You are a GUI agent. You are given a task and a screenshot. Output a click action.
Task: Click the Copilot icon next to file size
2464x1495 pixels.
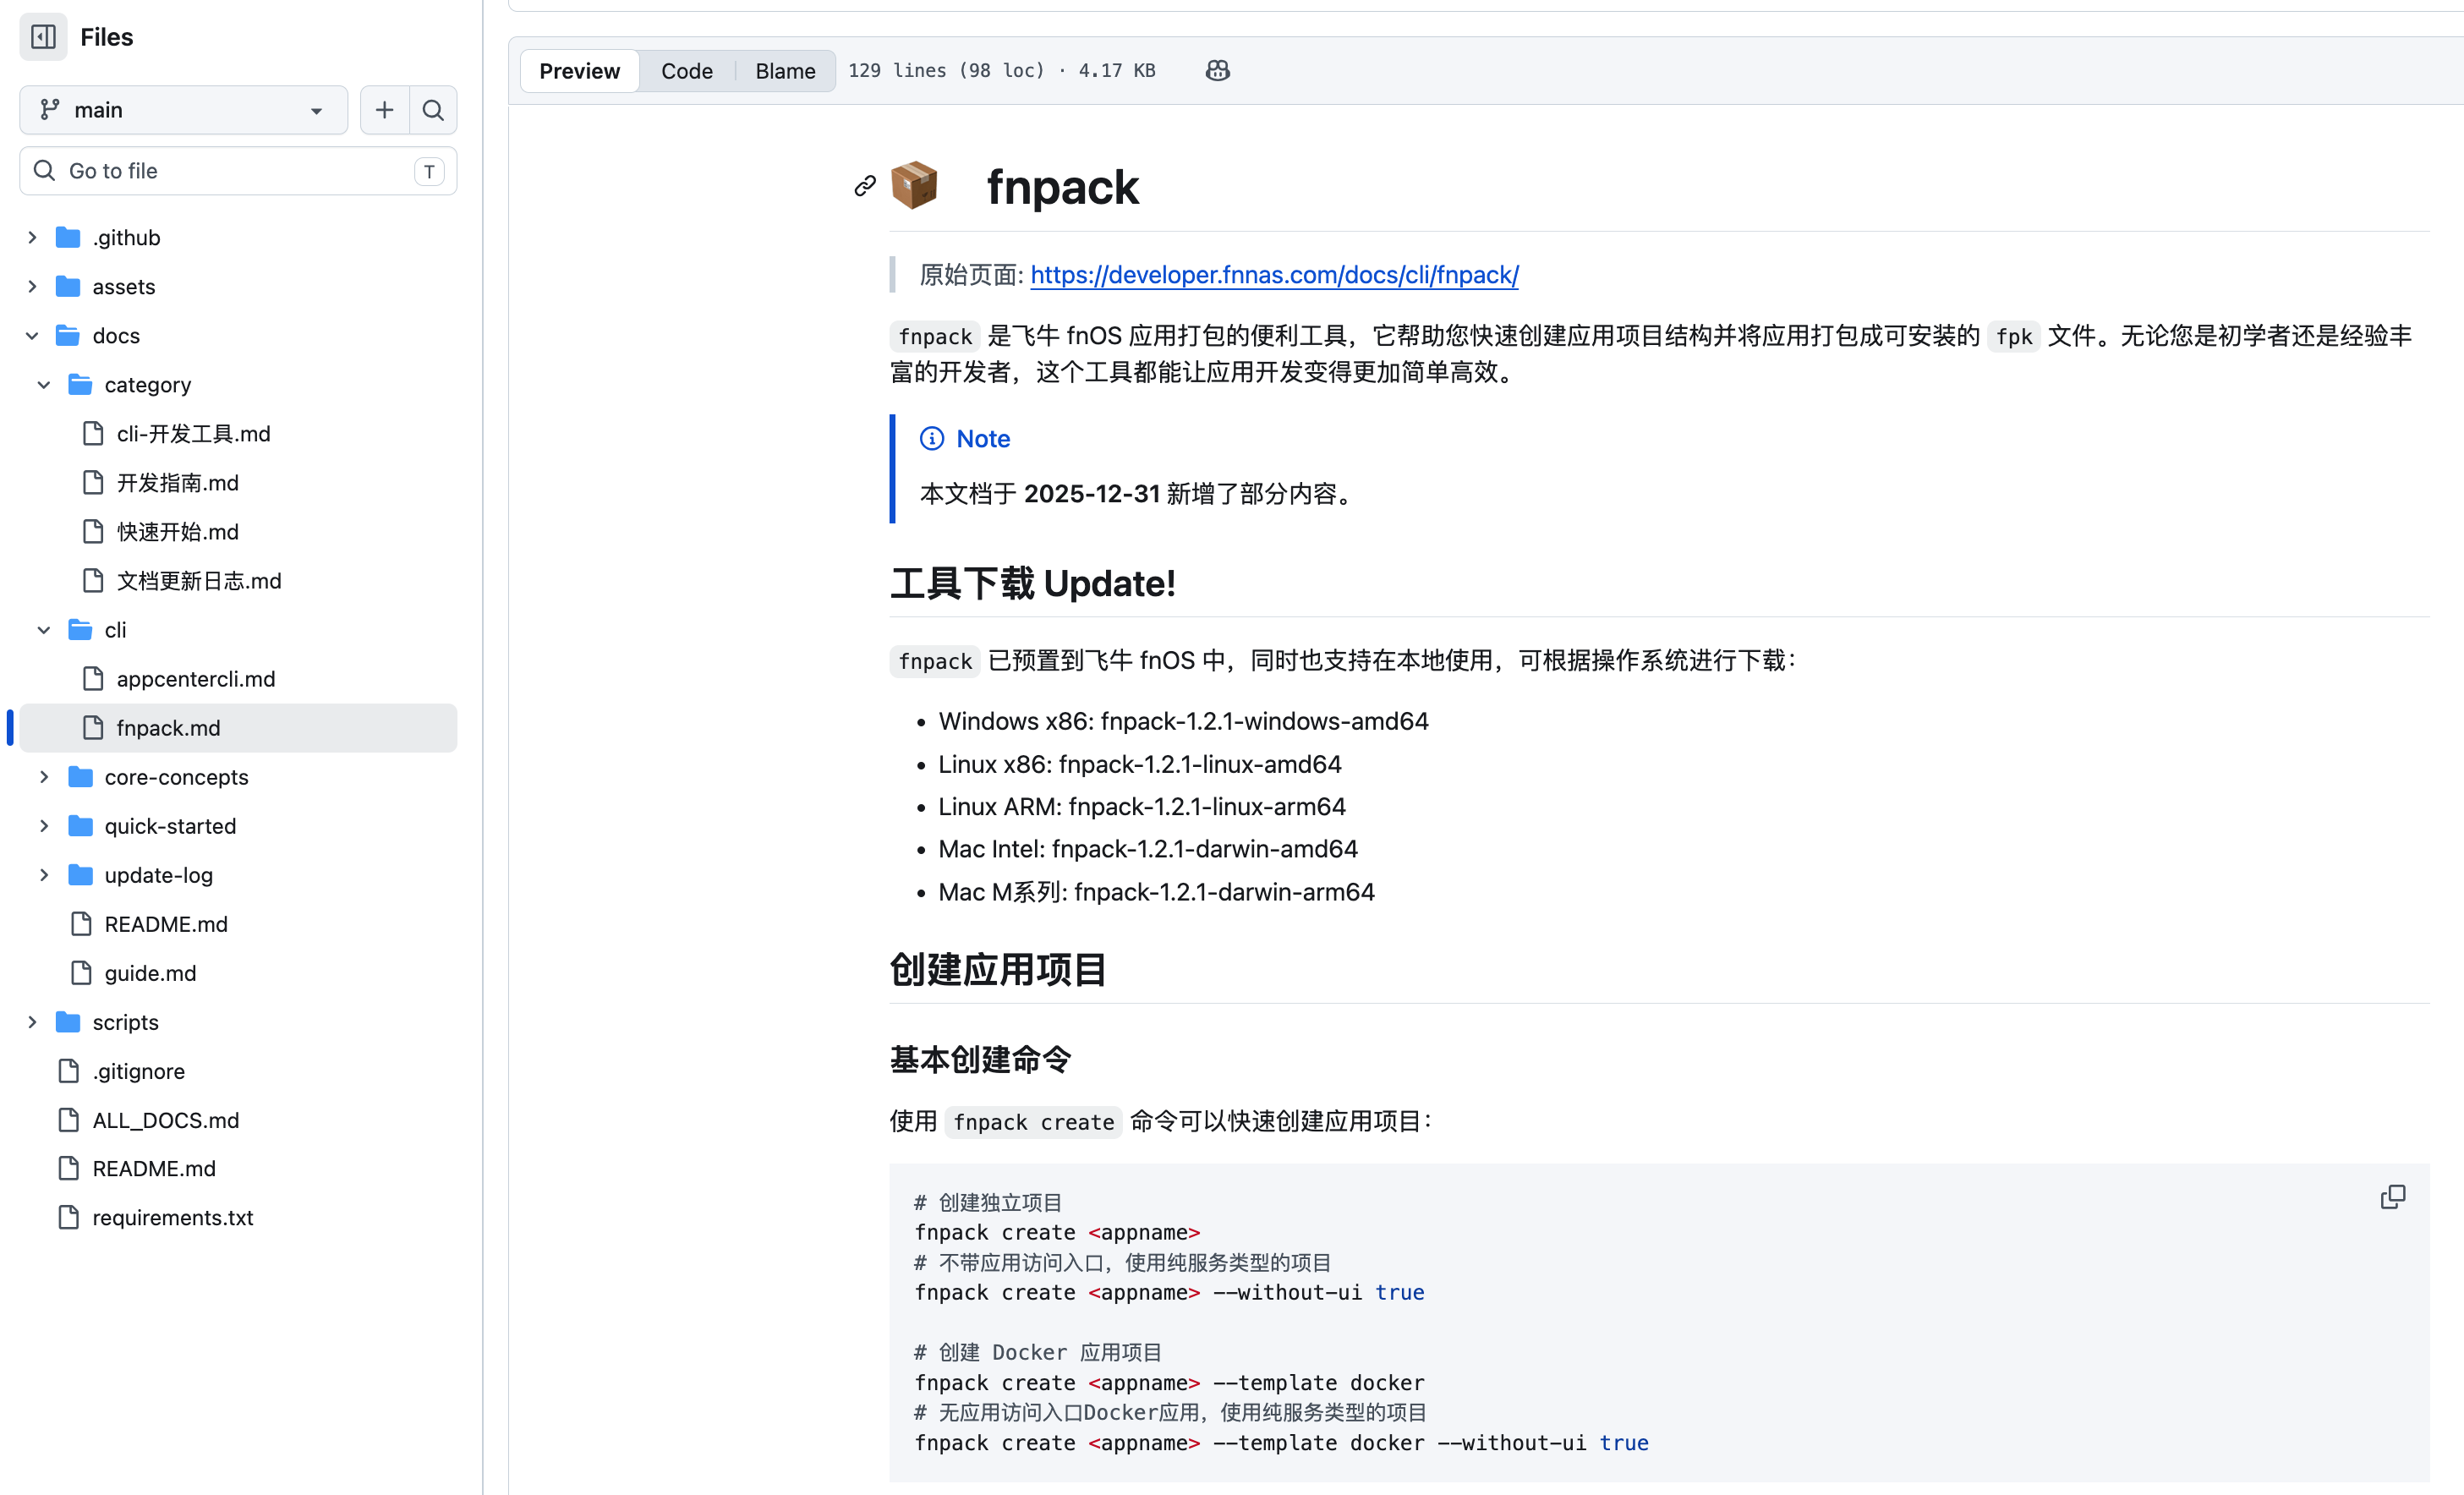[x=1217, y=71]
